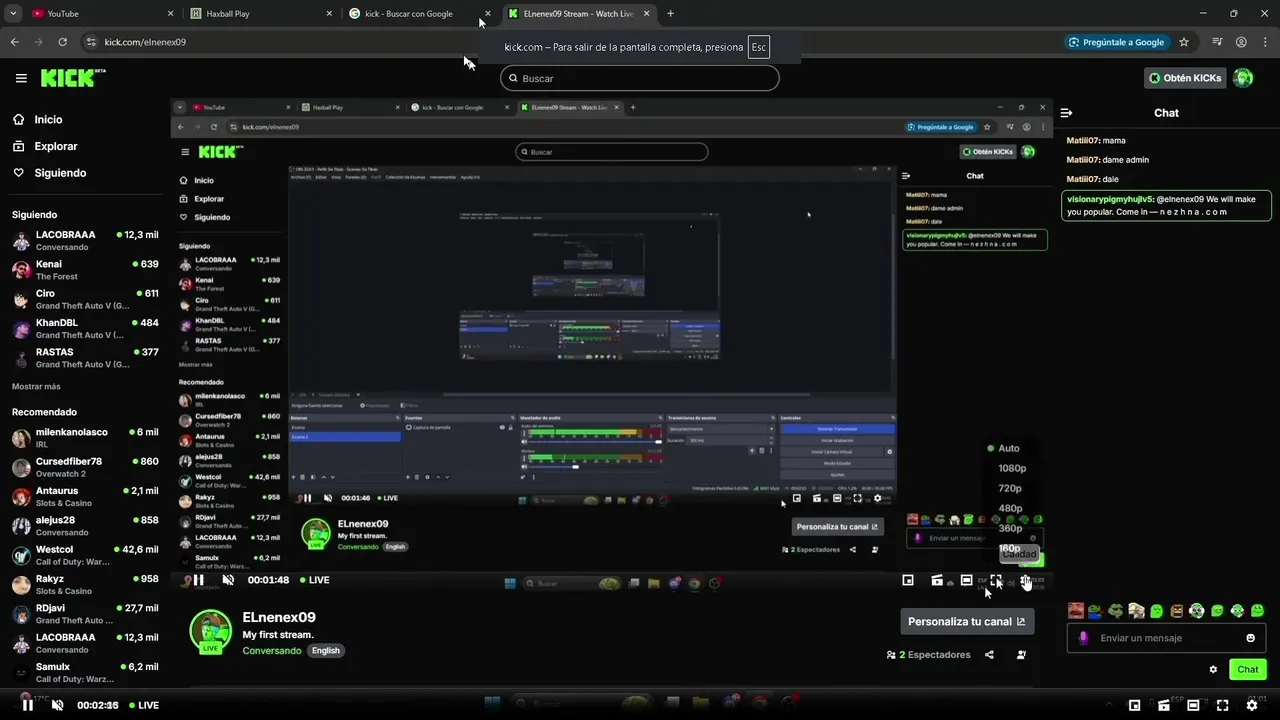
Task: Open the Kick sidebar hamburger menu
Action: 21,78
